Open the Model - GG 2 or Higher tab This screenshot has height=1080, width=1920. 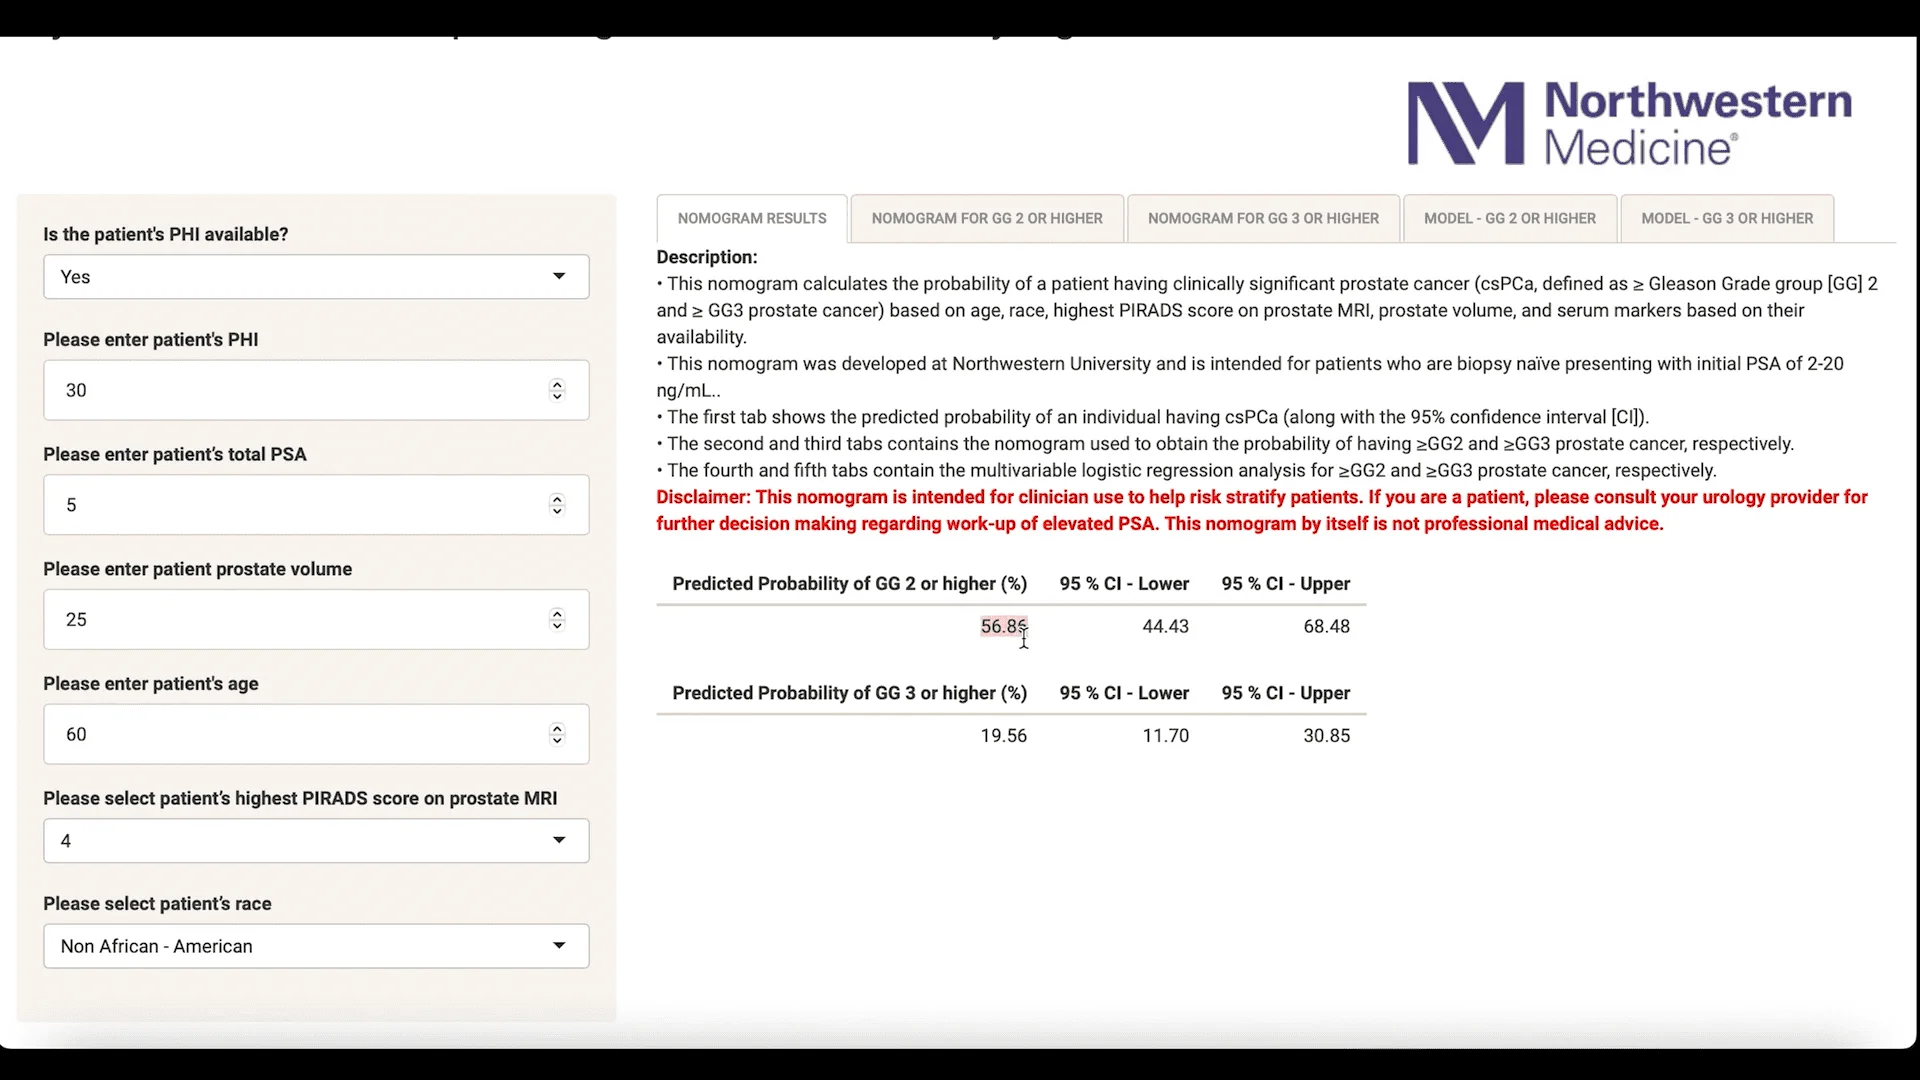1510,218
